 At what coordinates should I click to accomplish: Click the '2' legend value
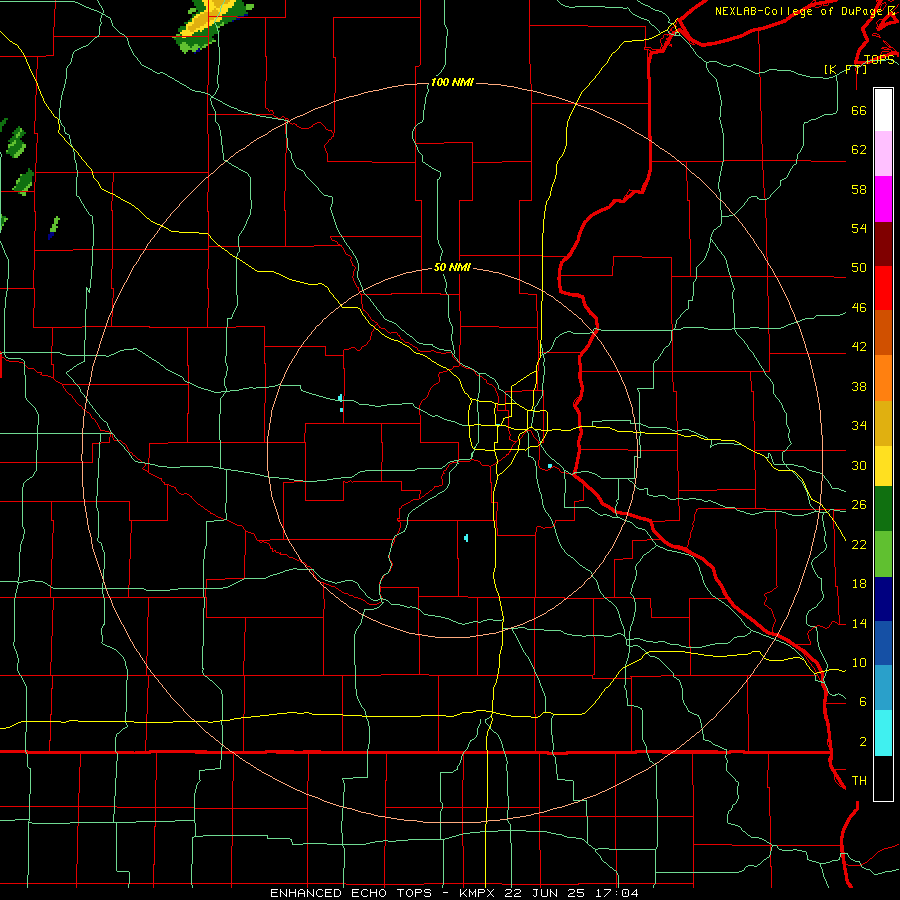click(863, 742)
